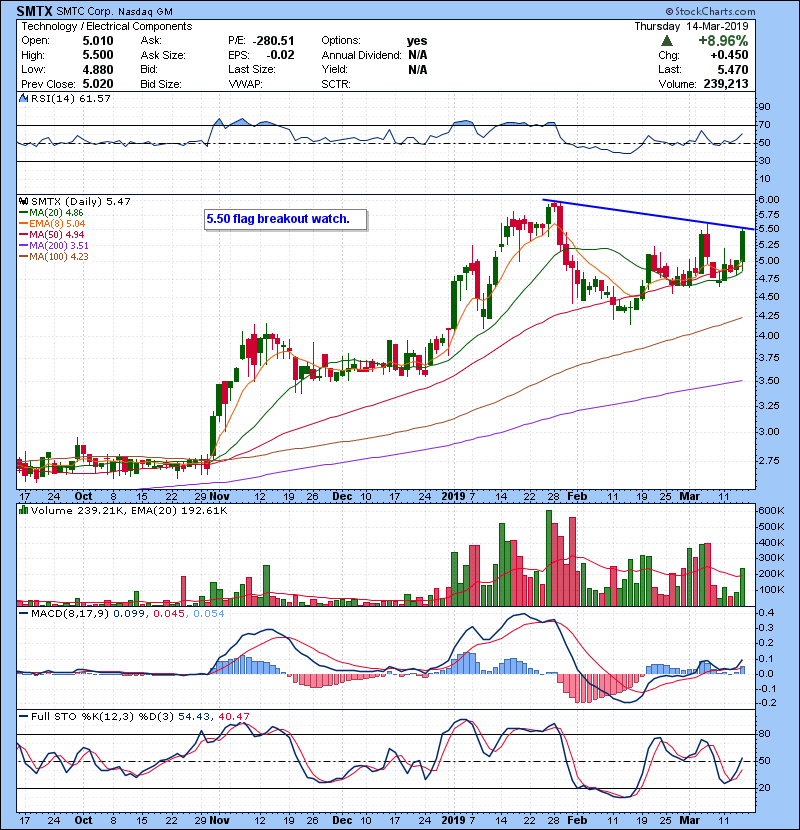Image resolution: width=800 pixels, height=830 pixels.
Task: Click the stochastic %K value 54.43
Action: (x=195, y=716)
